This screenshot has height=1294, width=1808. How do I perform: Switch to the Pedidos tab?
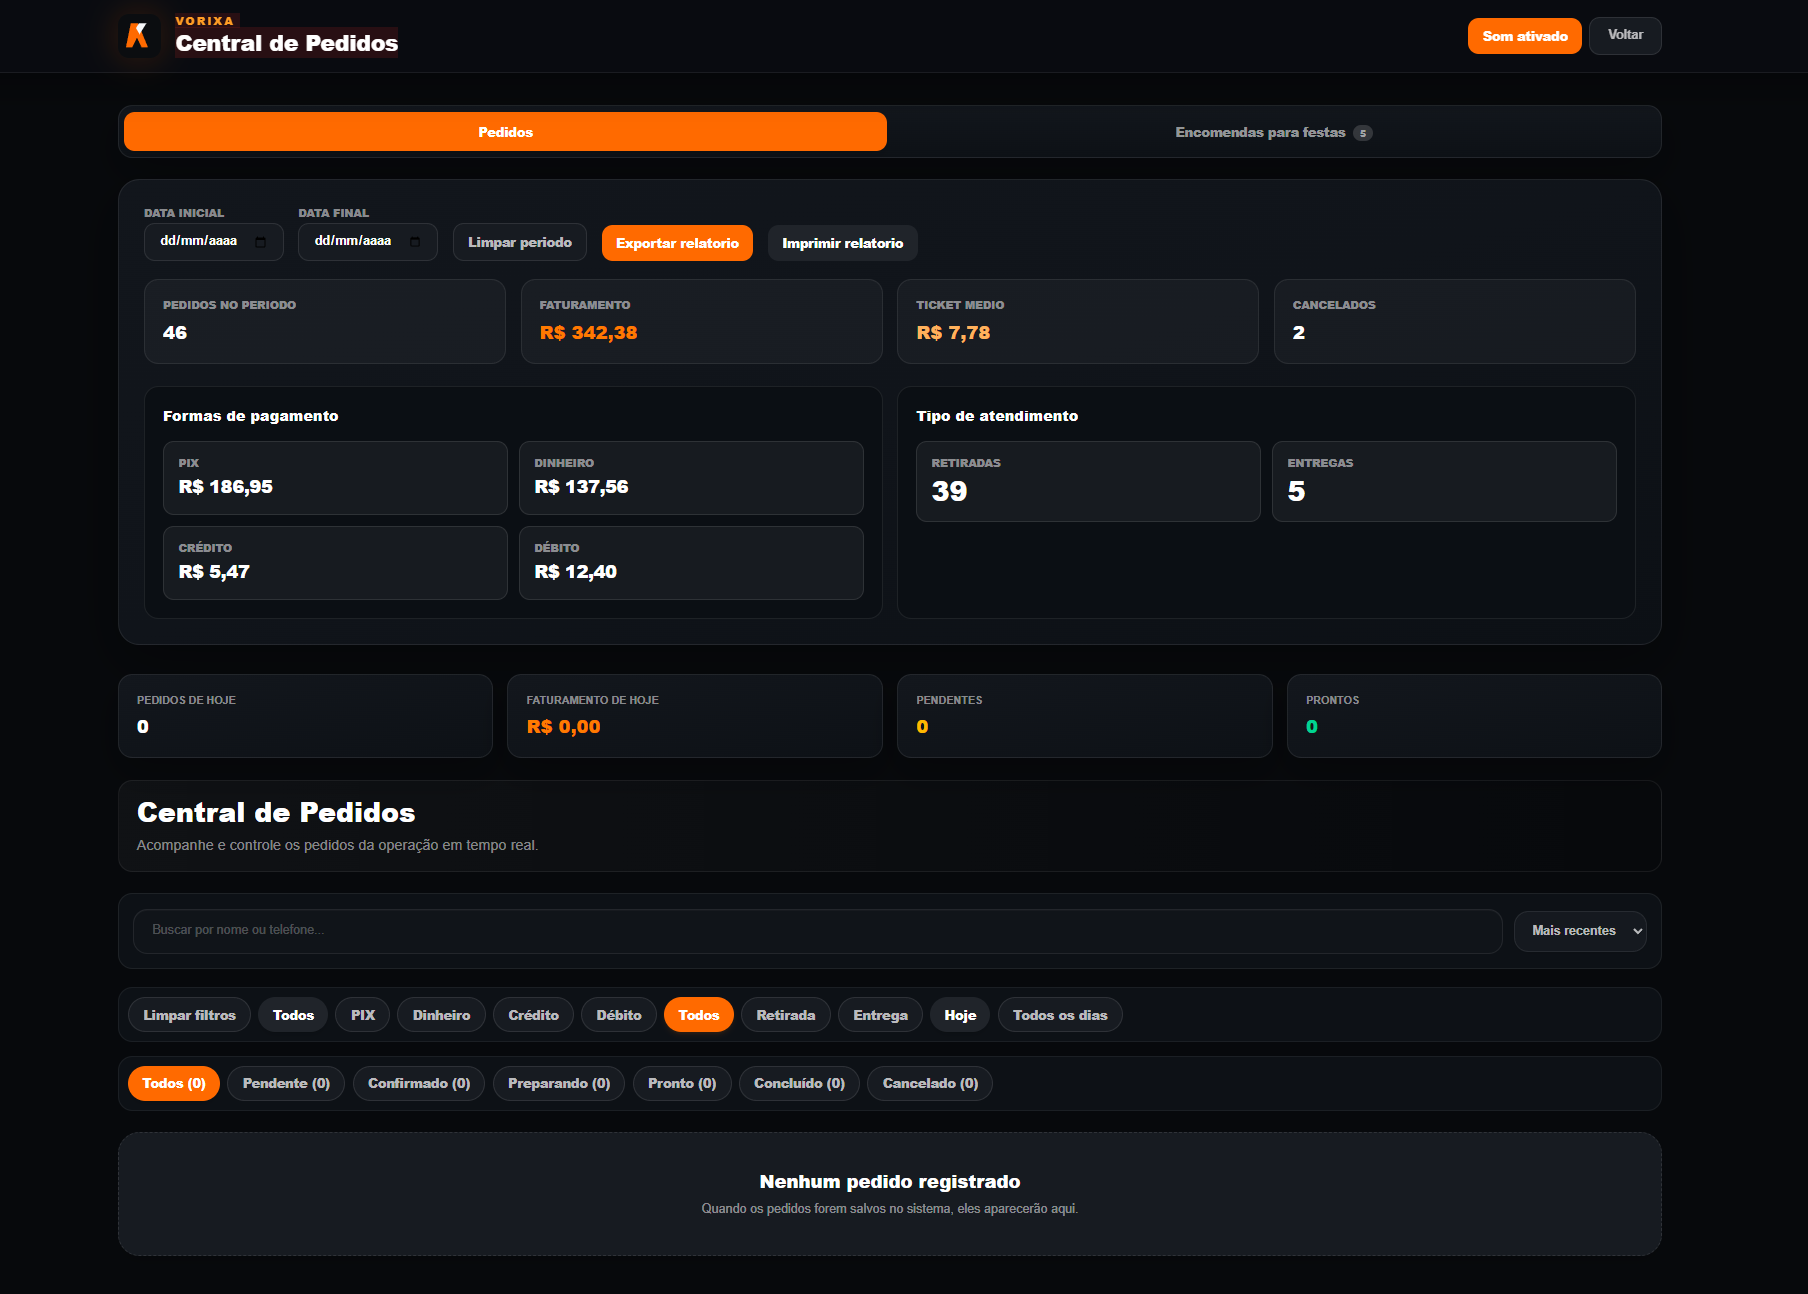505,132
